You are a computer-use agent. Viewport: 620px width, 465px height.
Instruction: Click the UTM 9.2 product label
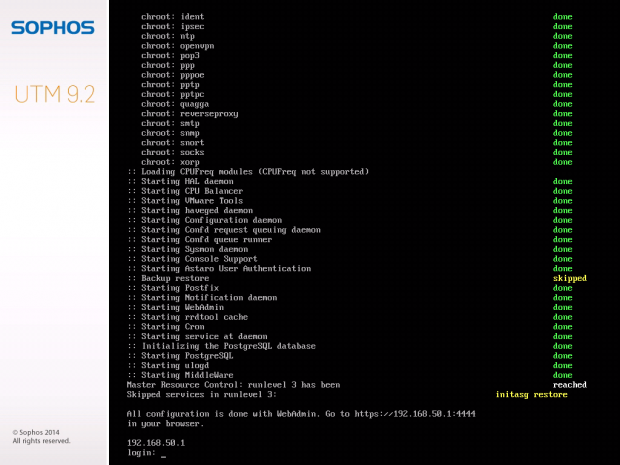(x=55, y=94)
